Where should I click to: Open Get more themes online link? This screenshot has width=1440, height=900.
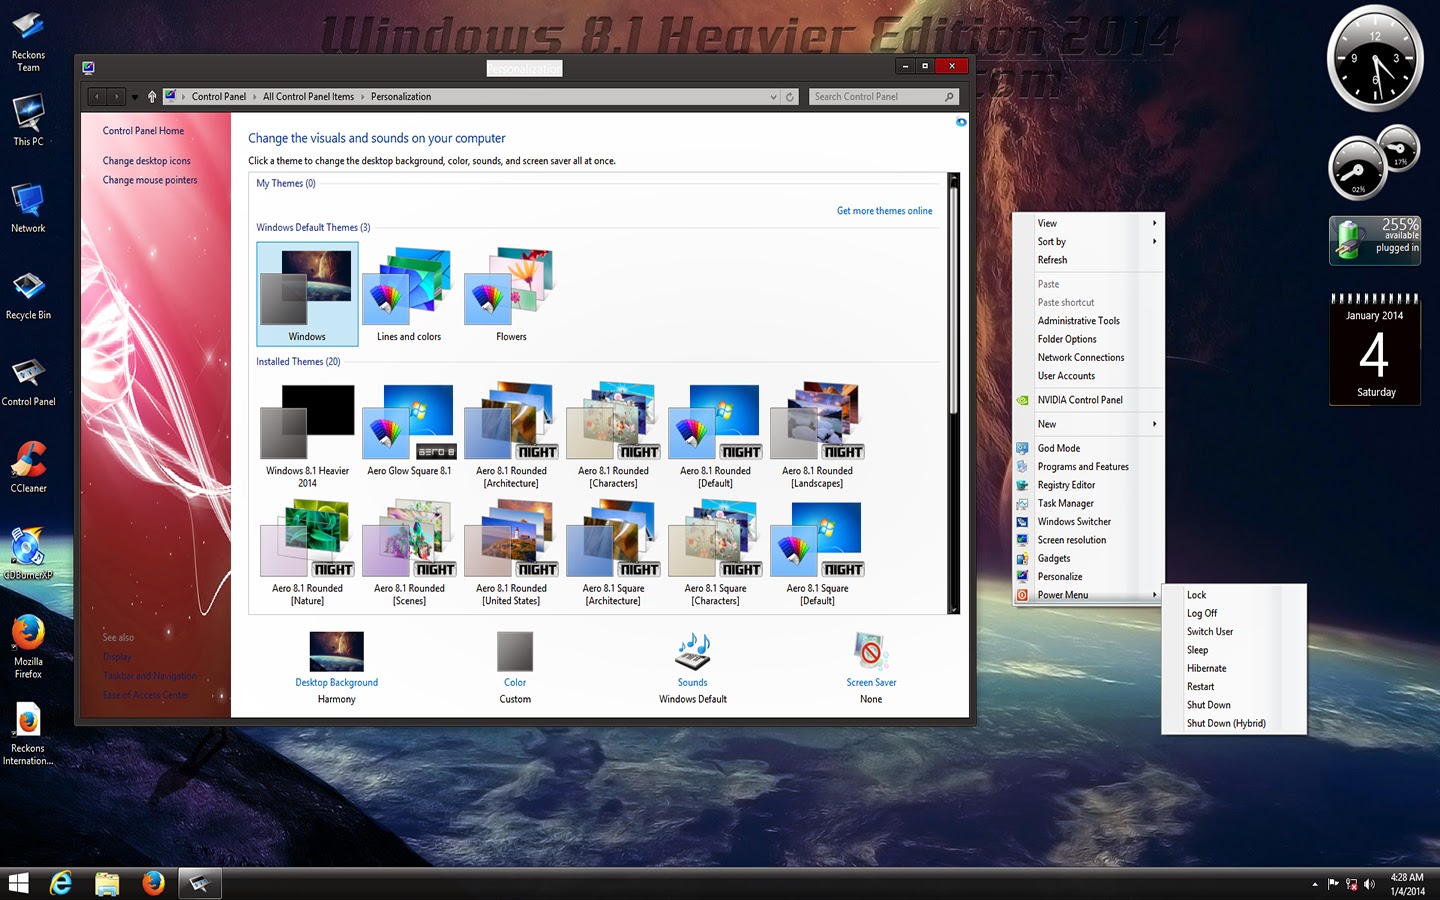coord(884,211)
